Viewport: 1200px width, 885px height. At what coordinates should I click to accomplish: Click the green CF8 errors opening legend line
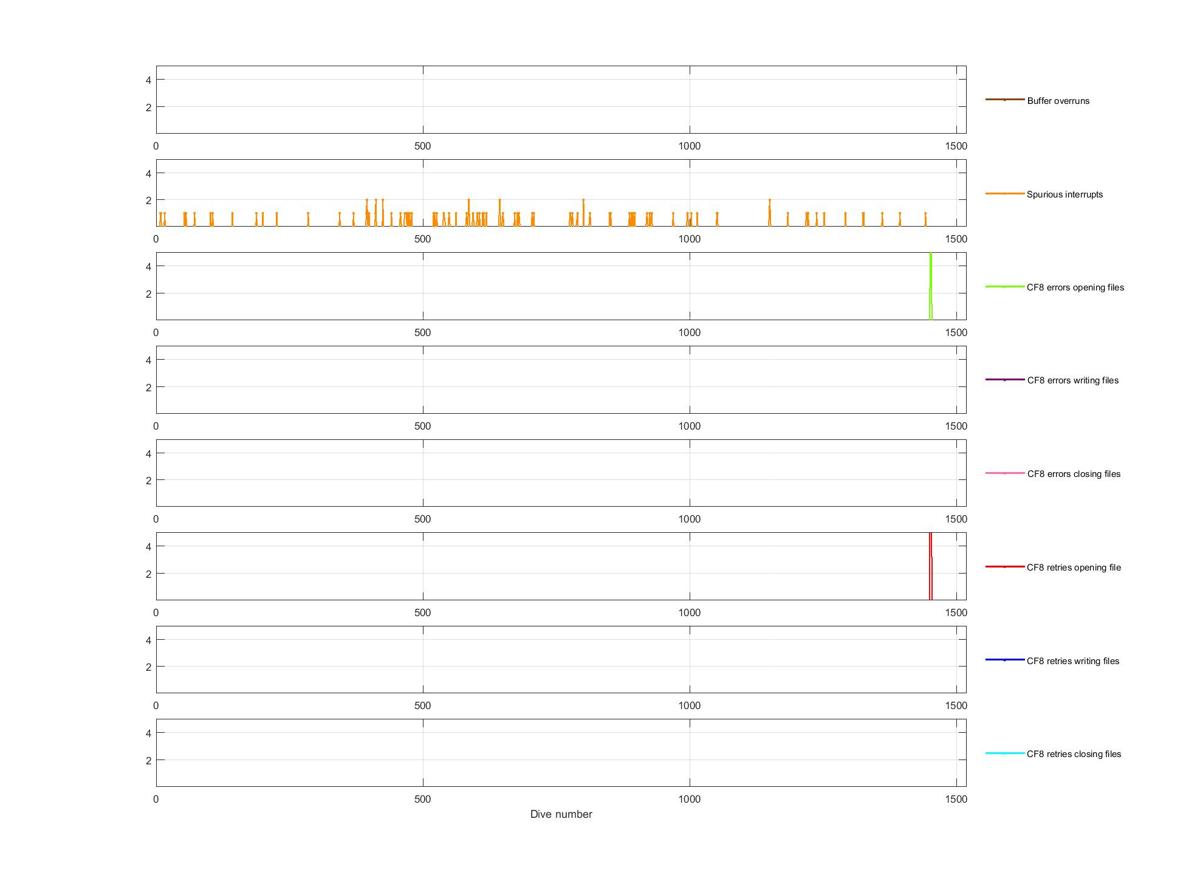click(x=1005, y=287)
